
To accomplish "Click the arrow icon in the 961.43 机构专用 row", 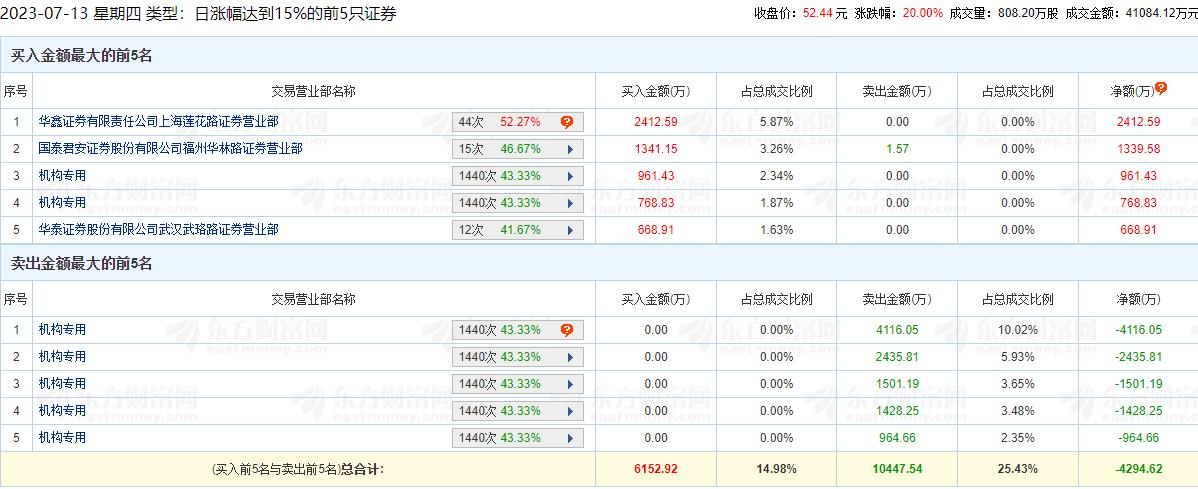I will 569,176.
